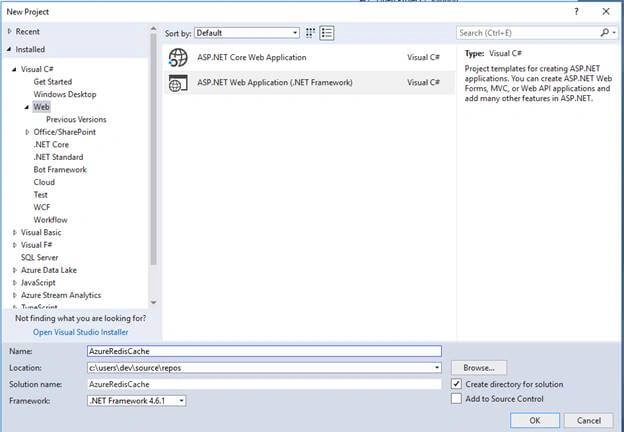Expand the Office/SharePoint node
The image size is (624, 432).
[27, 132]
